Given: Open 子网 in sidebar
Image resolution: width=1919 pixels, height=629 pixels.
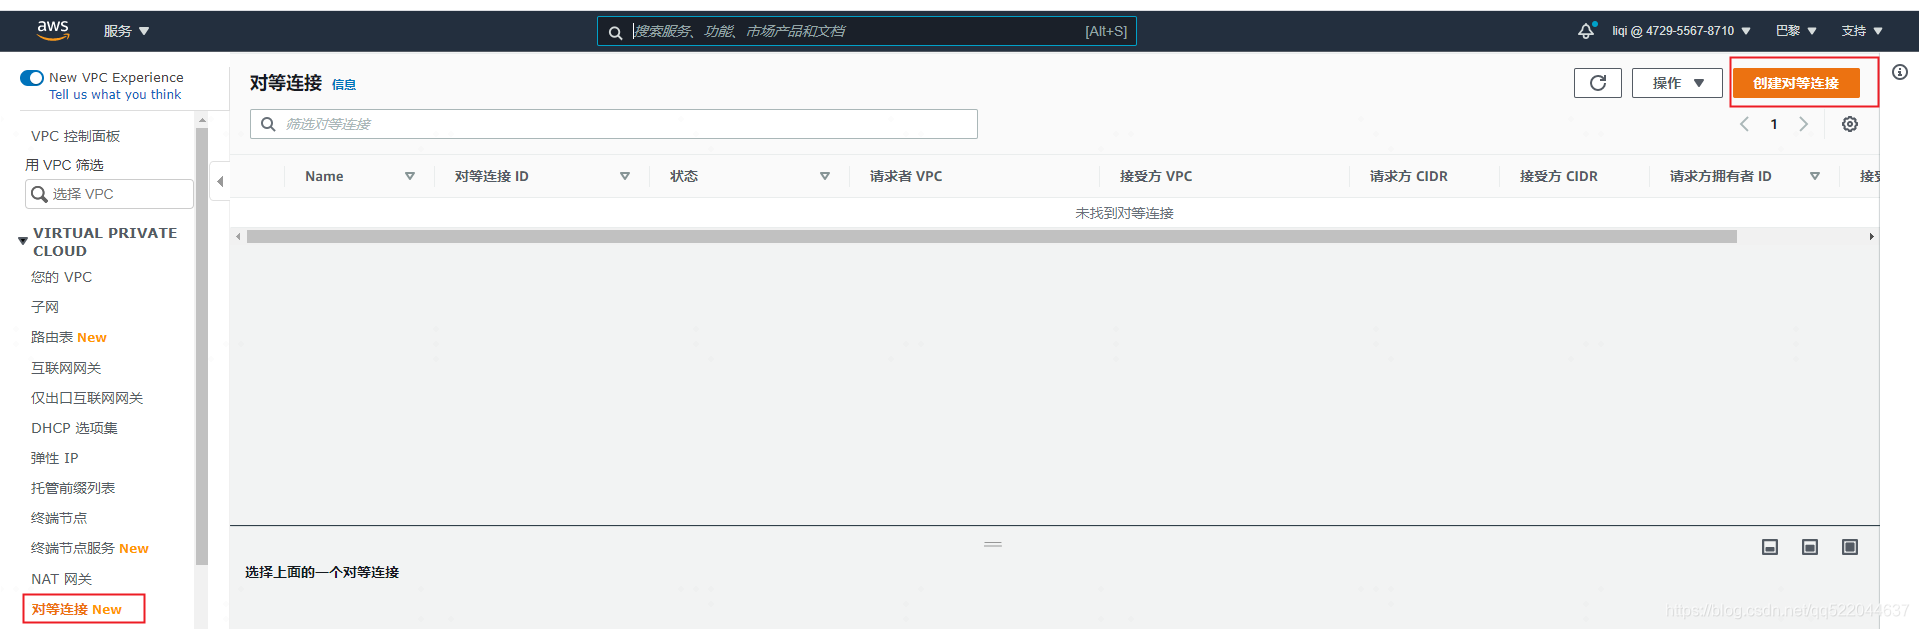Looking at the screenshot, I should pos(45,307).
